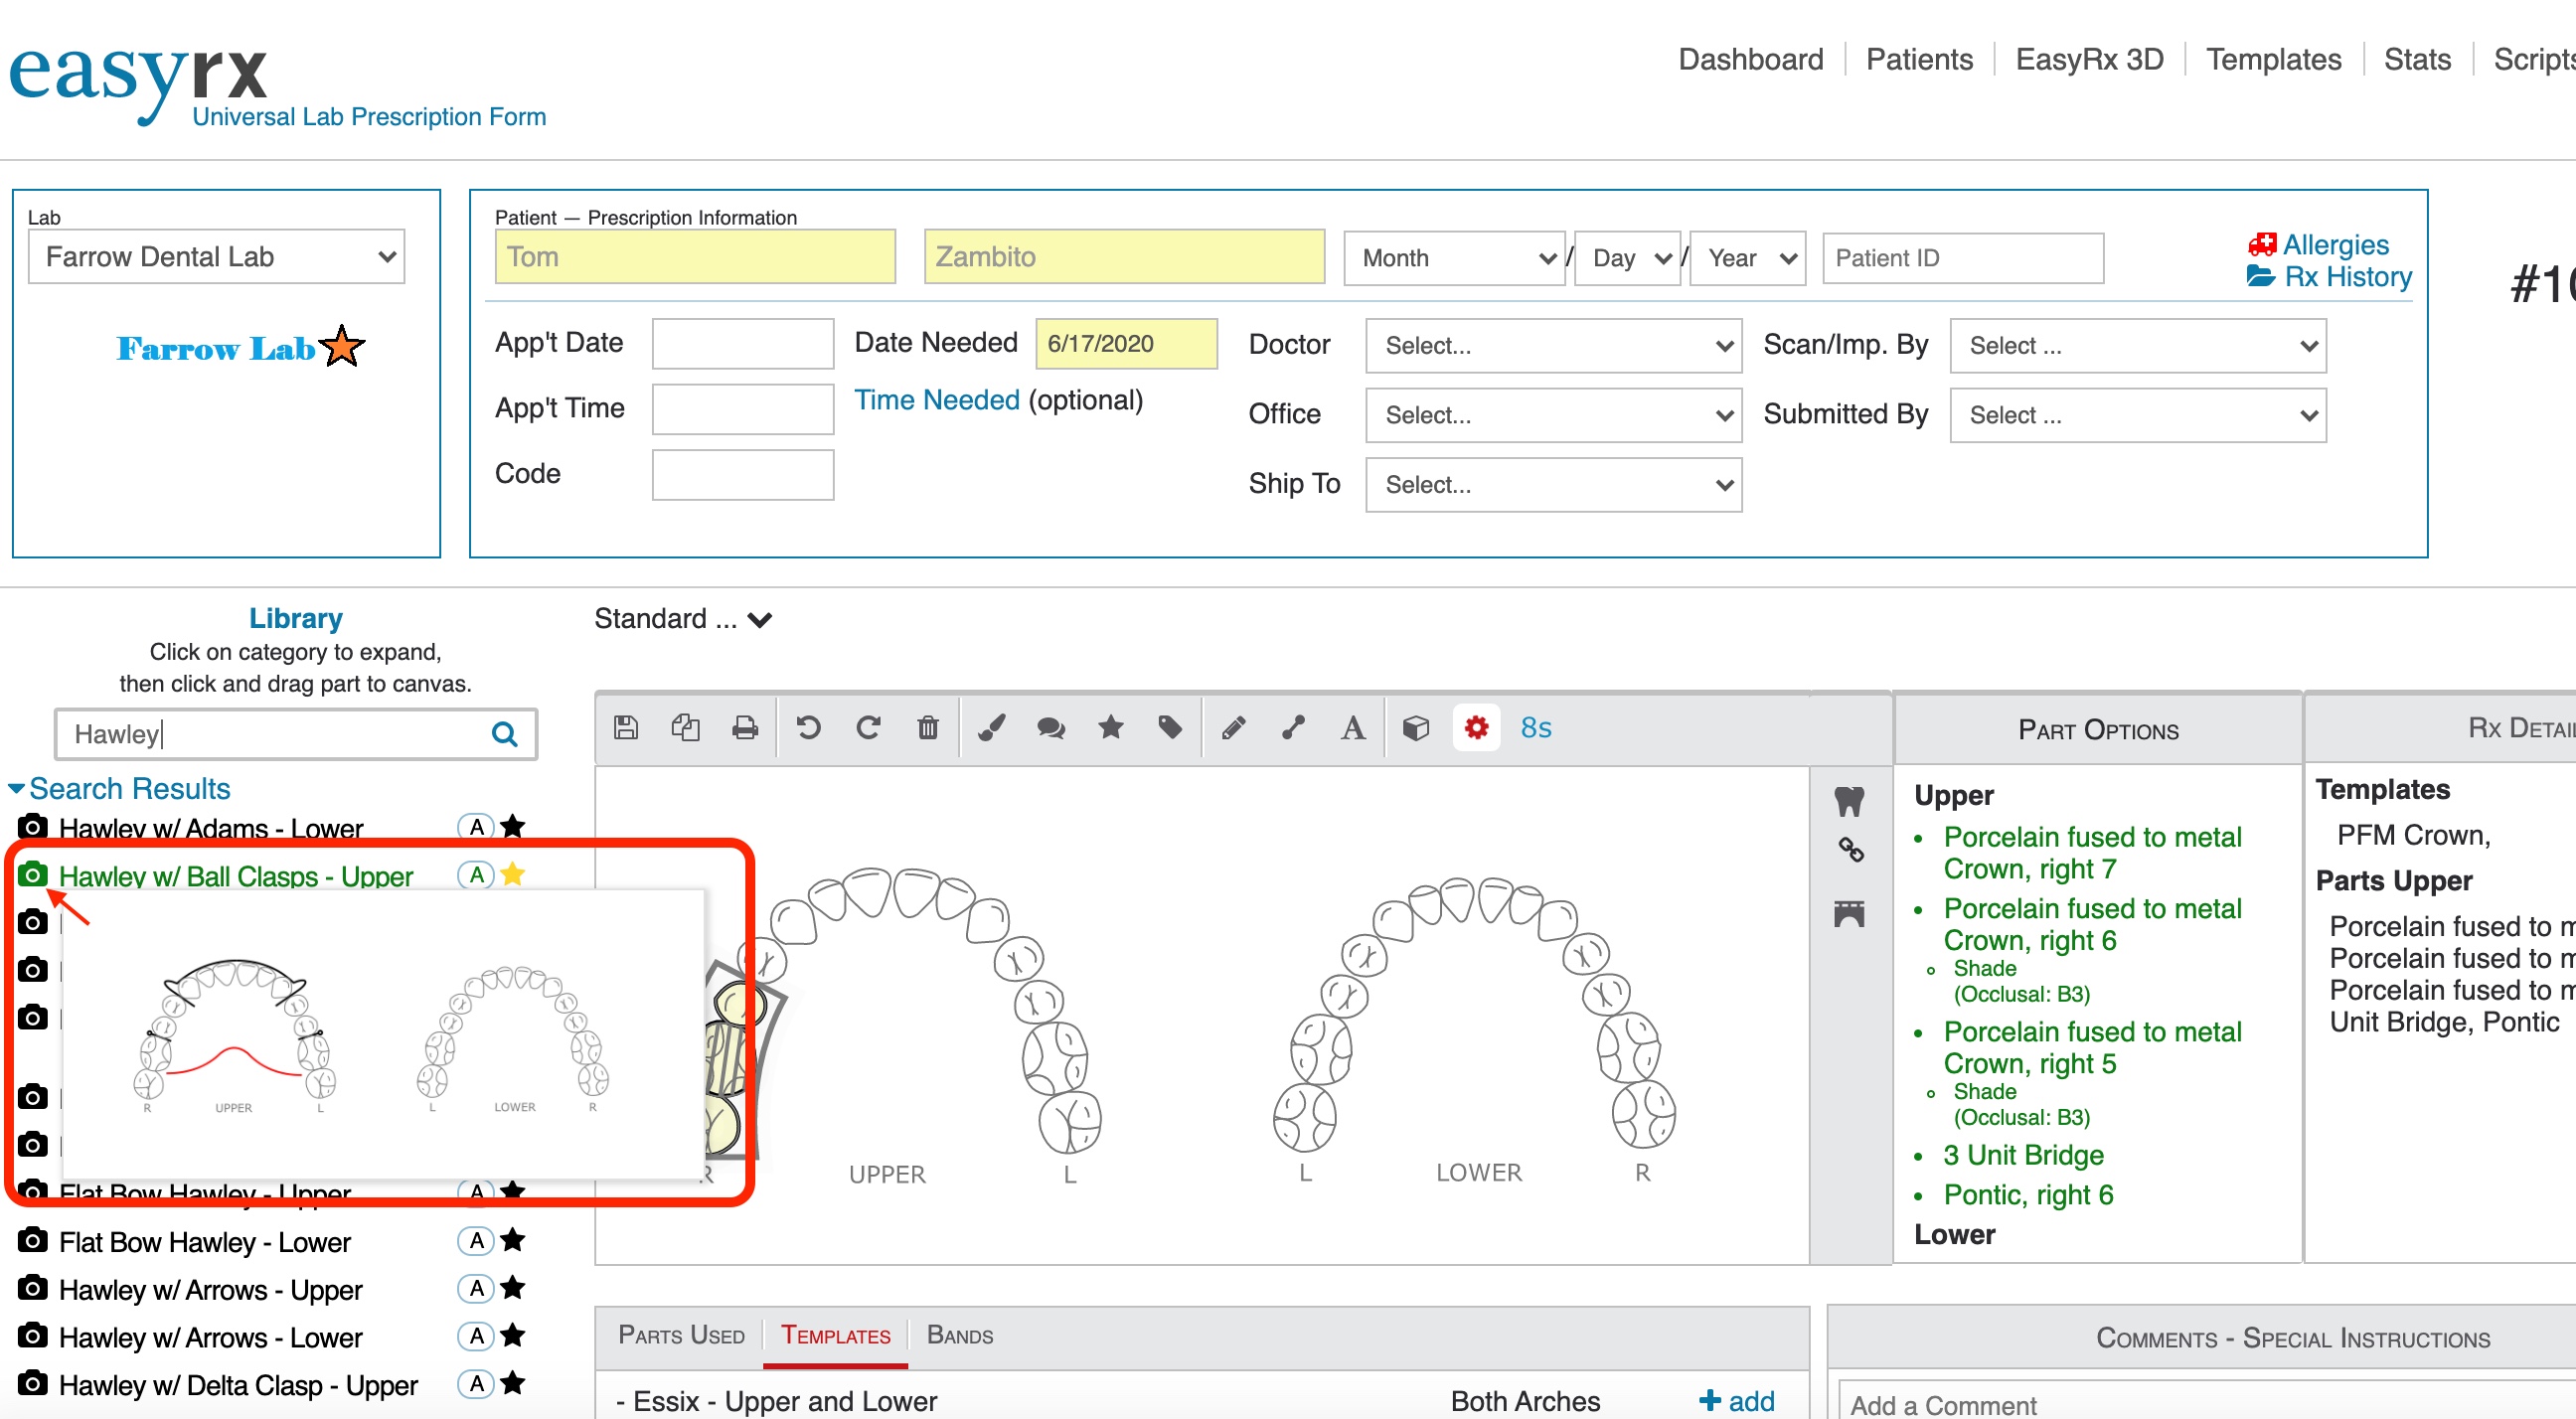Toggle favorite star for Hawley w/ Arrows - Upper
Viewport: 2576px width, 1419px height.
tap(513, 1288)
